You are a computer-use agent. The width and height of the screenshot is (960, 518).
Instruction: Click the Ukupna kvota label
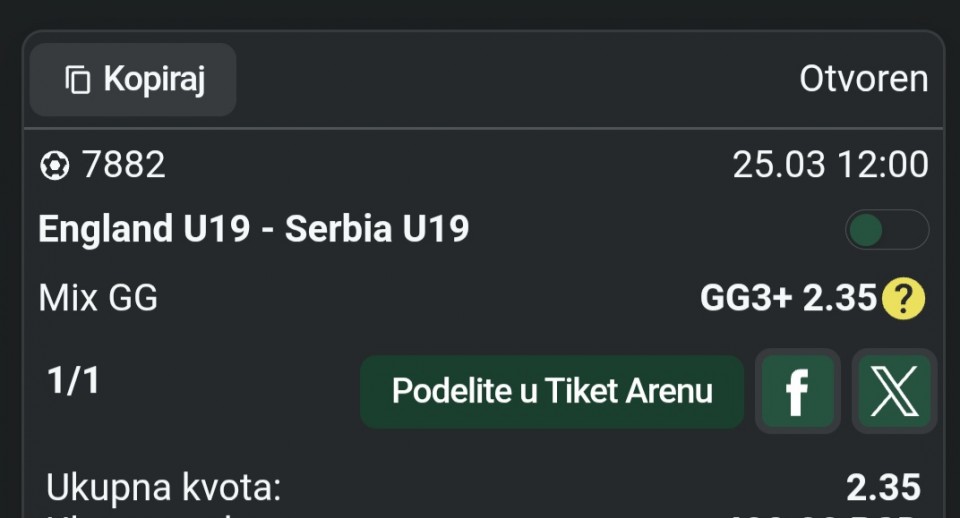164,488
